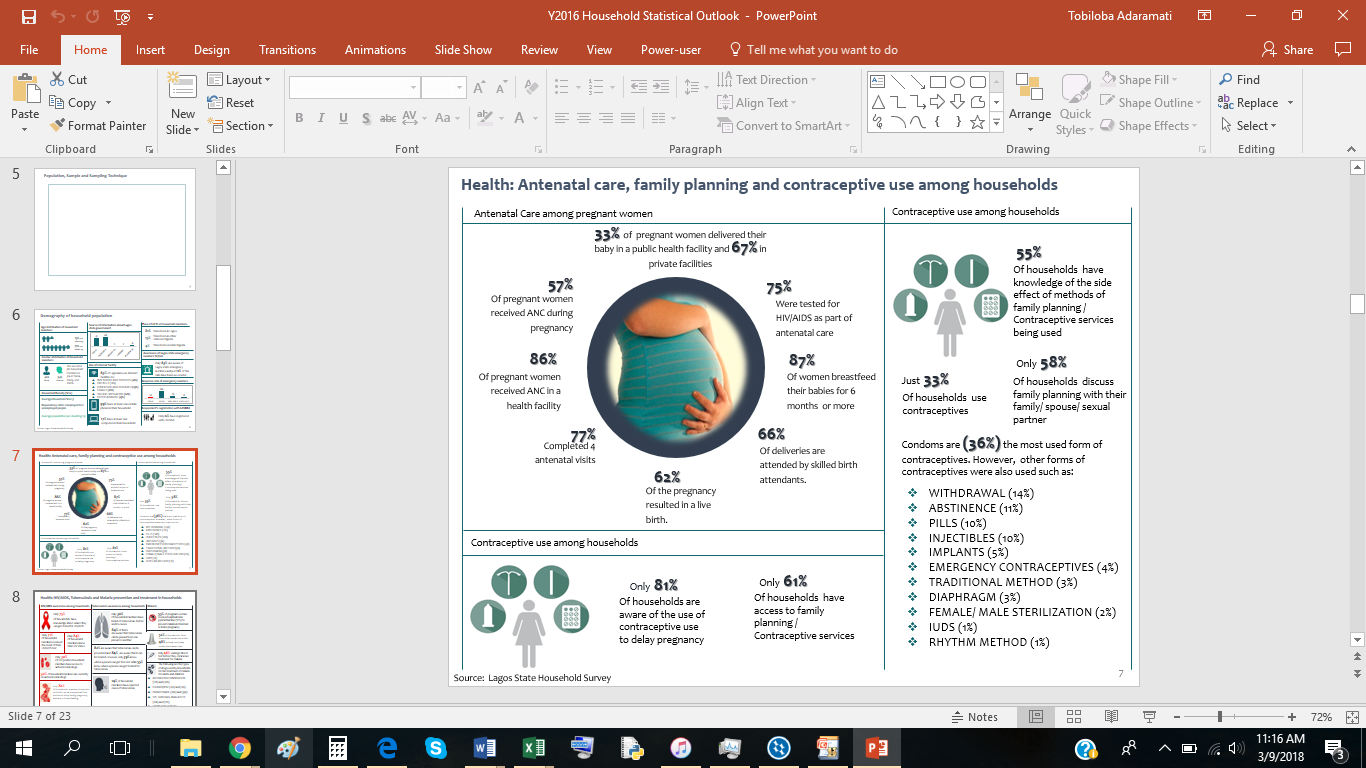The width and height of the screenshot is (1366, 768).
Task: Open the font name combo box
Action: click(354, 88)
